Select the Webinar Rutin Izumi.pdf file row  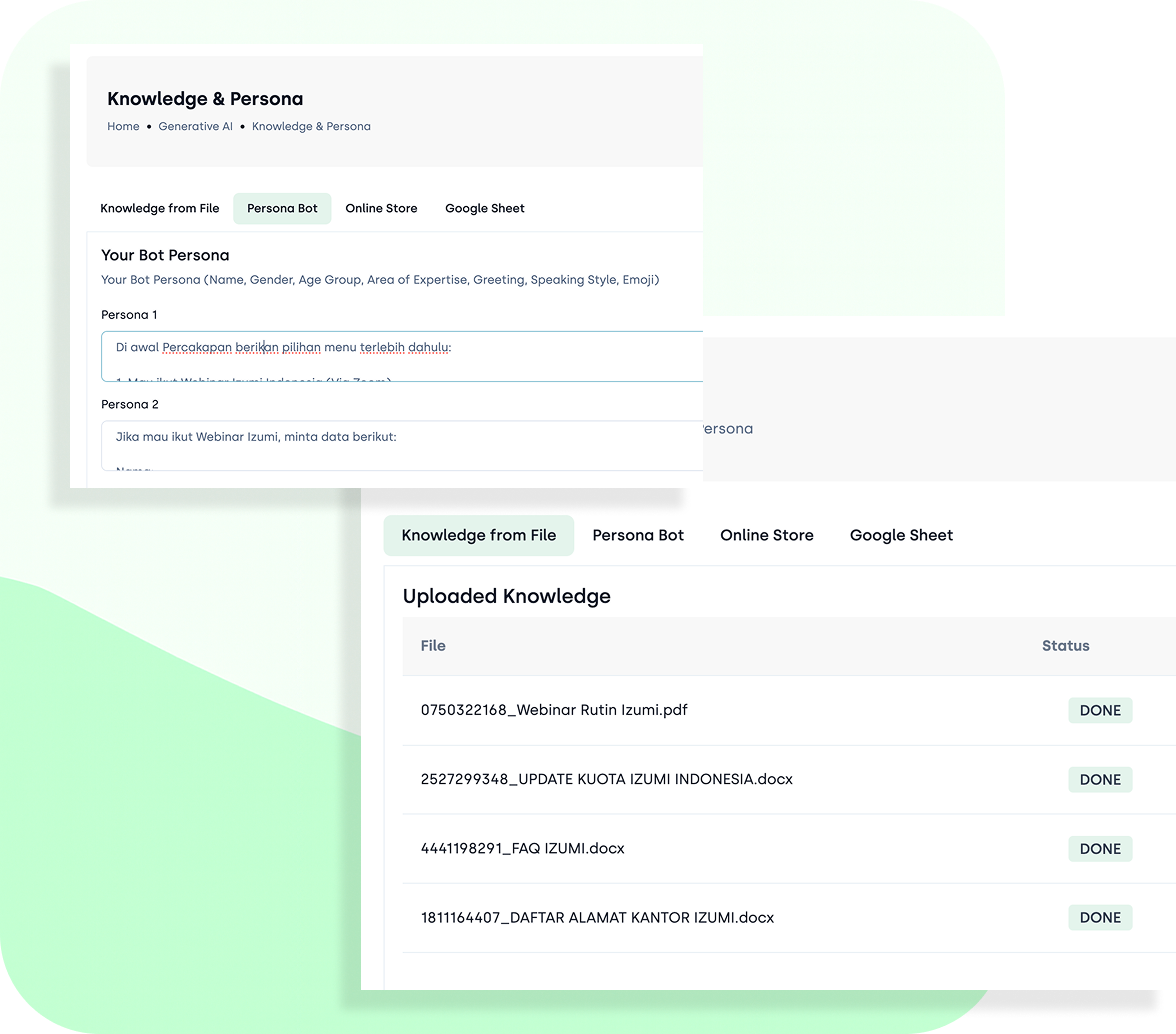click(553, 710)
